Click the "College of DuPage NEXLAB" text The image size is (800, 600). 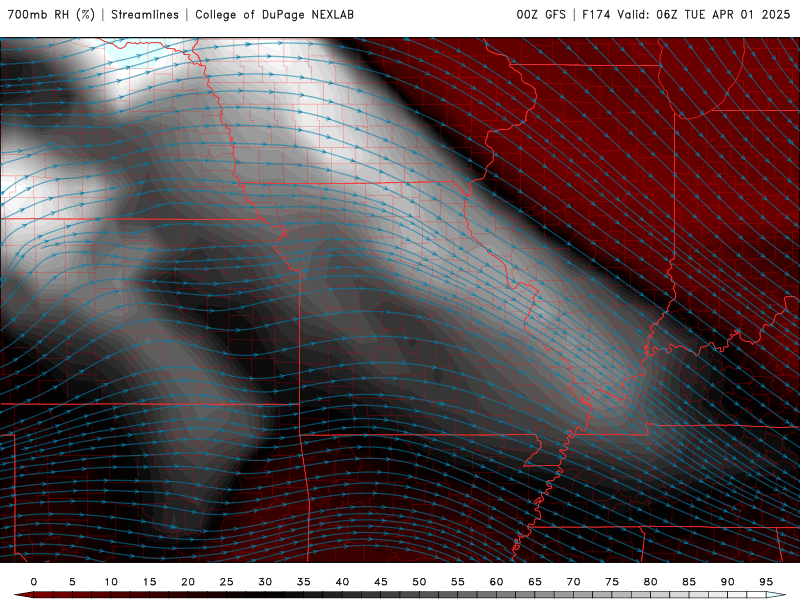[x=274, y=15]
